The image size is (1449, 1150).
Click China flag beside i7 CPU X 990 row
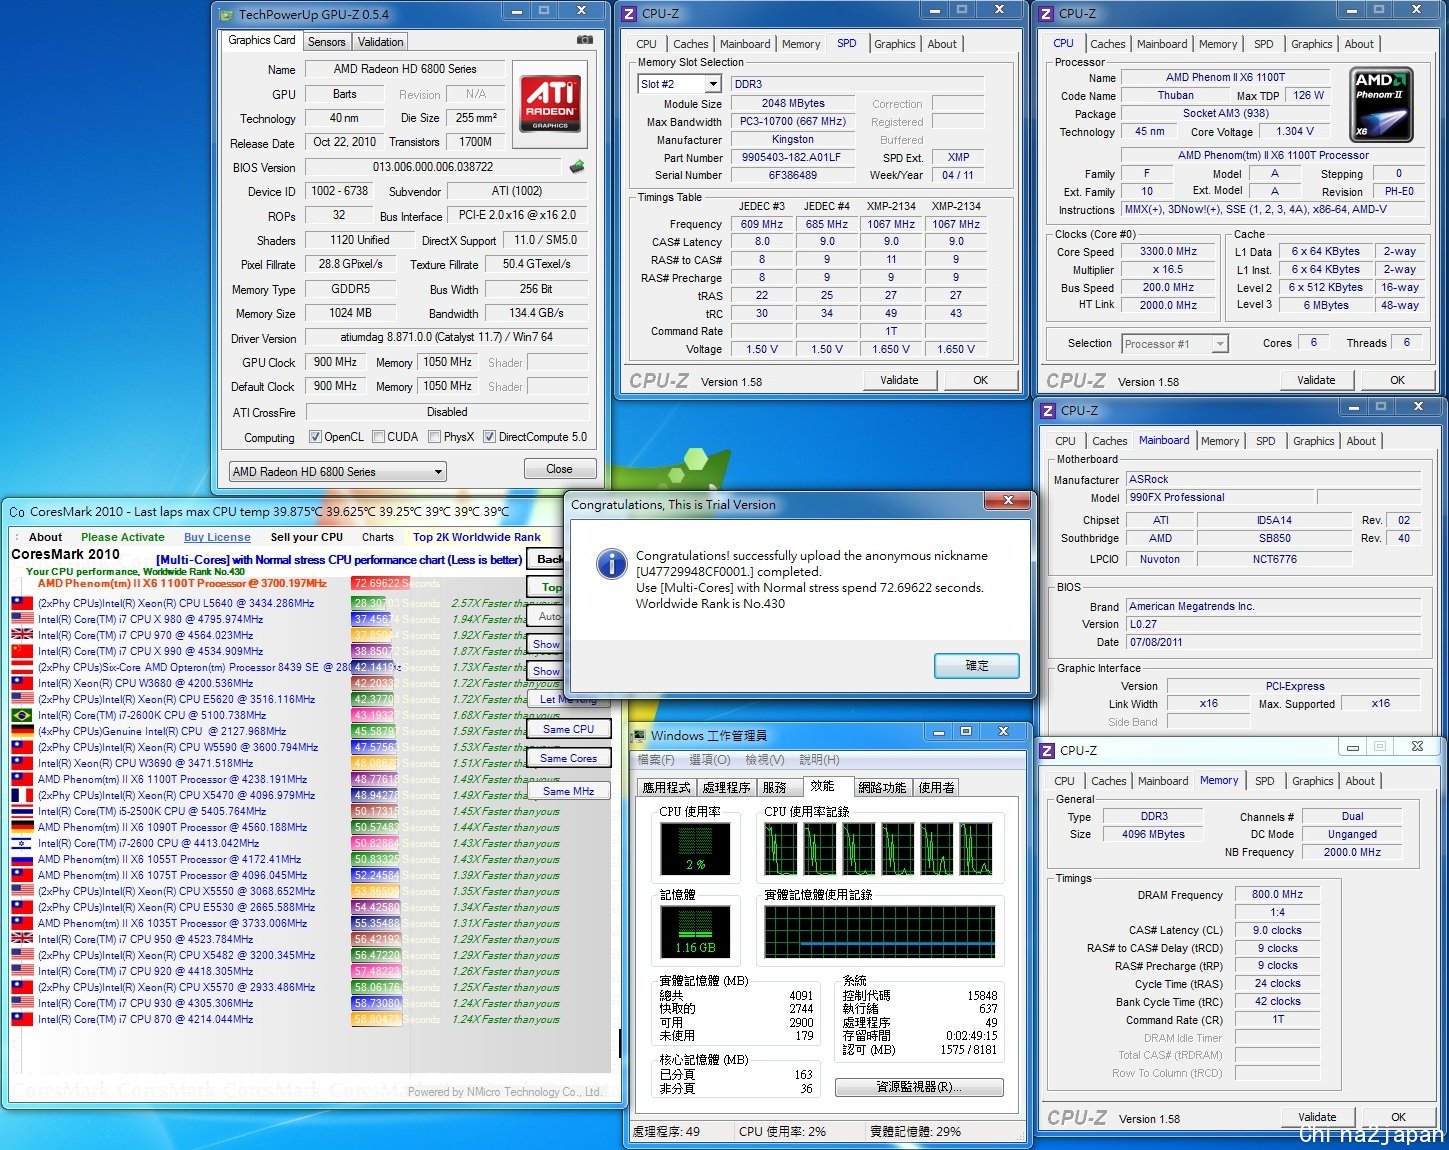(x=22, y=651)
